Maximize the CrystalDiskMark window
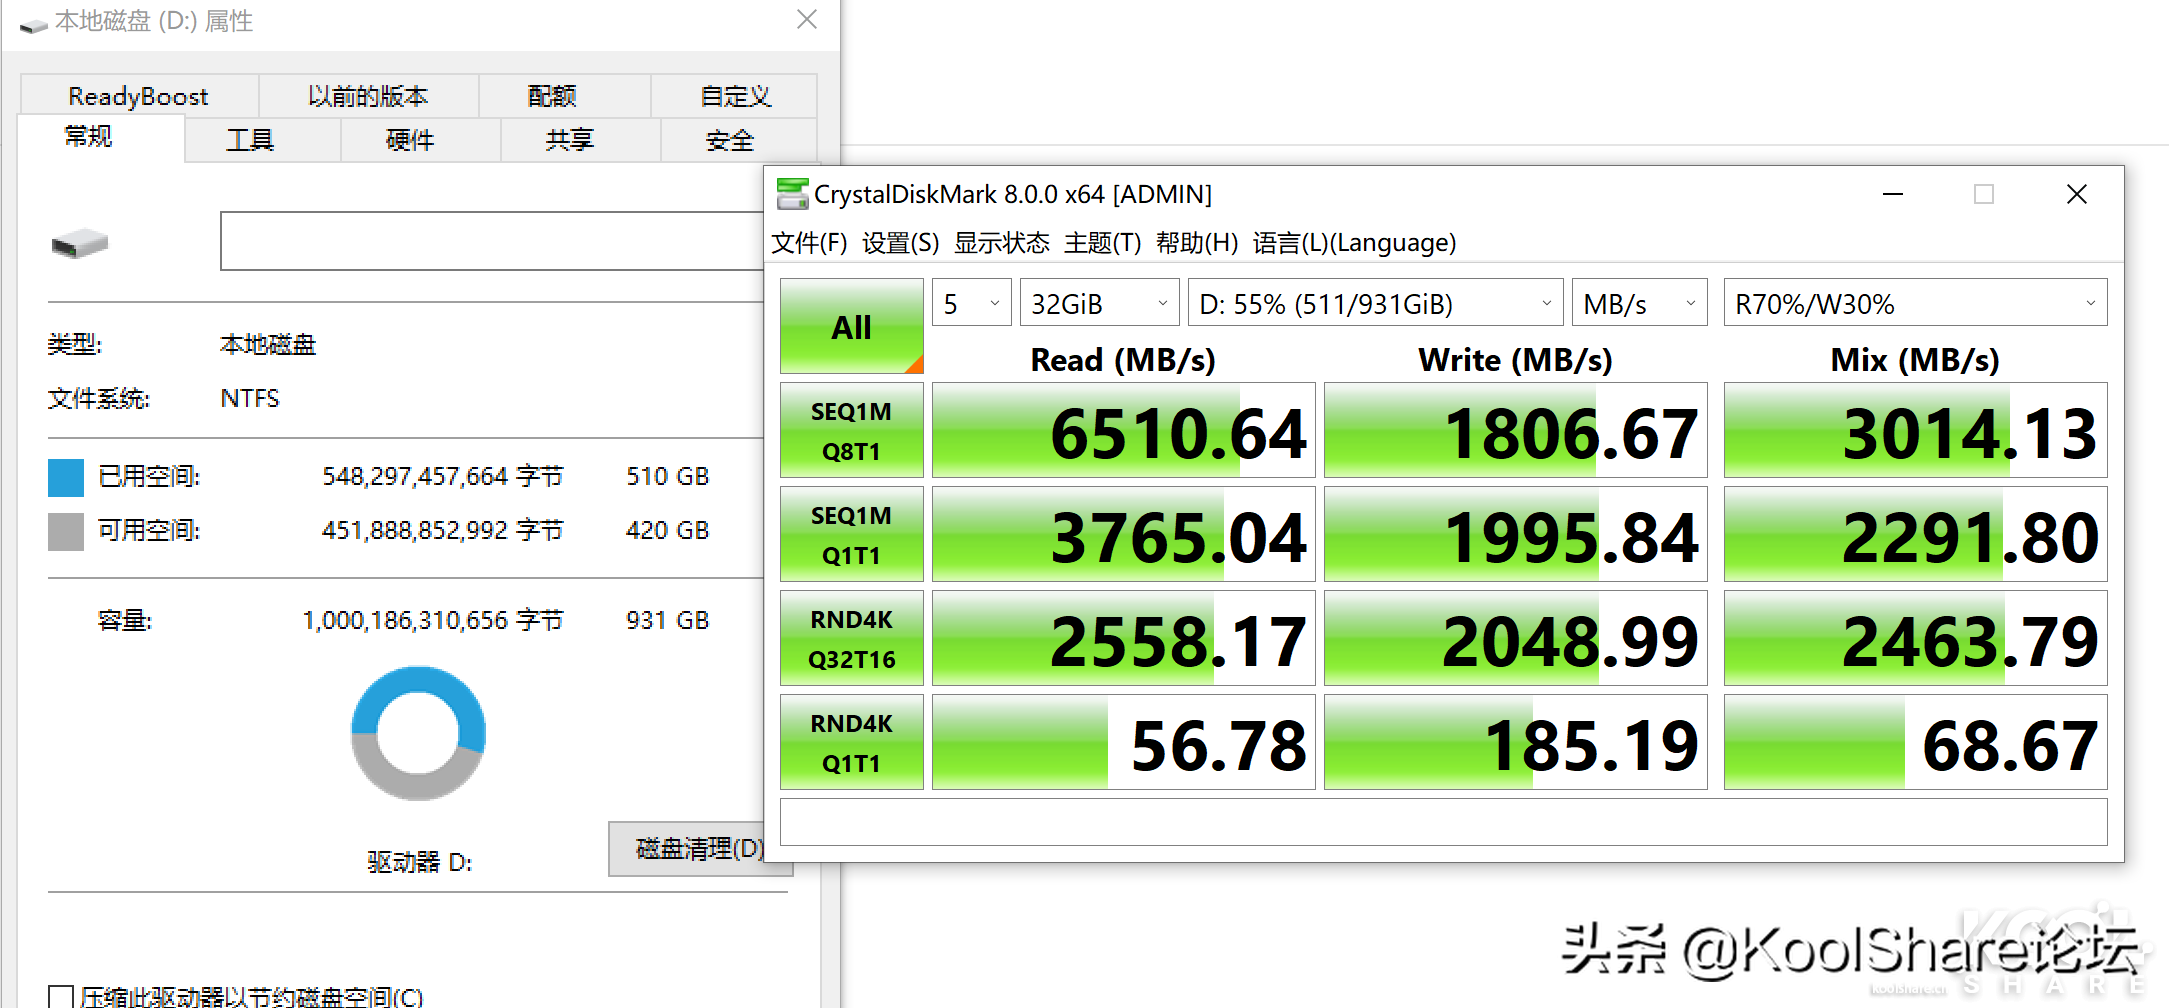 [x=1984, y=194]
